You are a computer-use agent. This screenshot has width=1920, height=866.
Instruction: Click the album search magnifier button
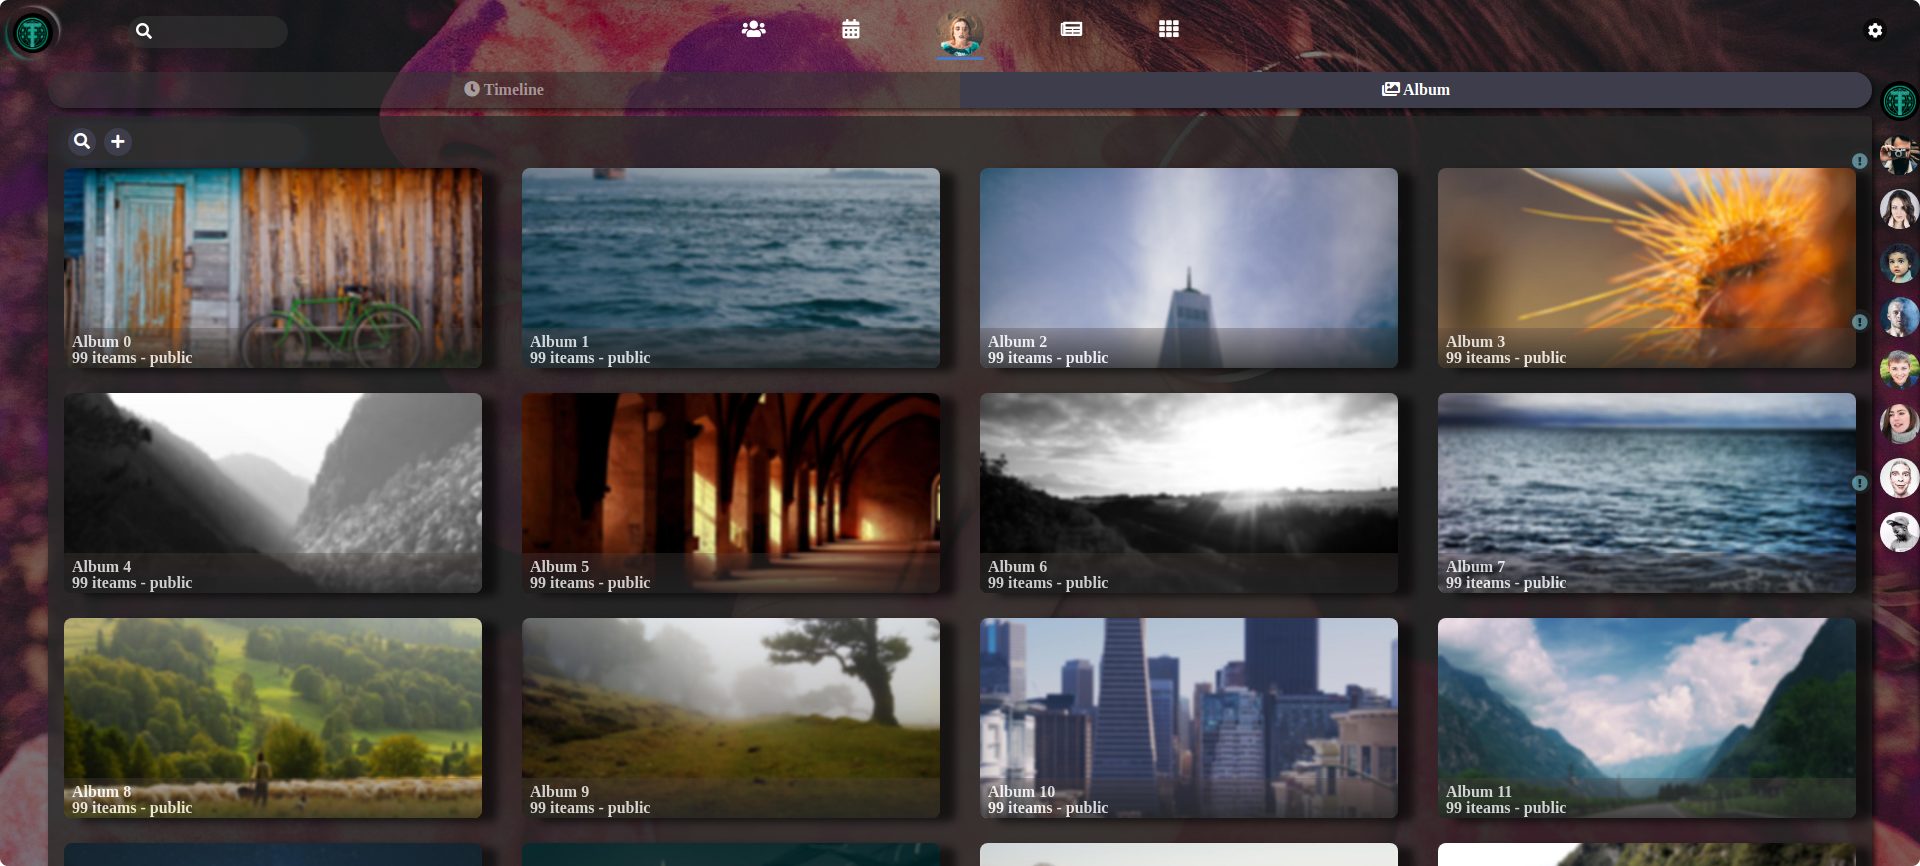[x=82, y=141]
